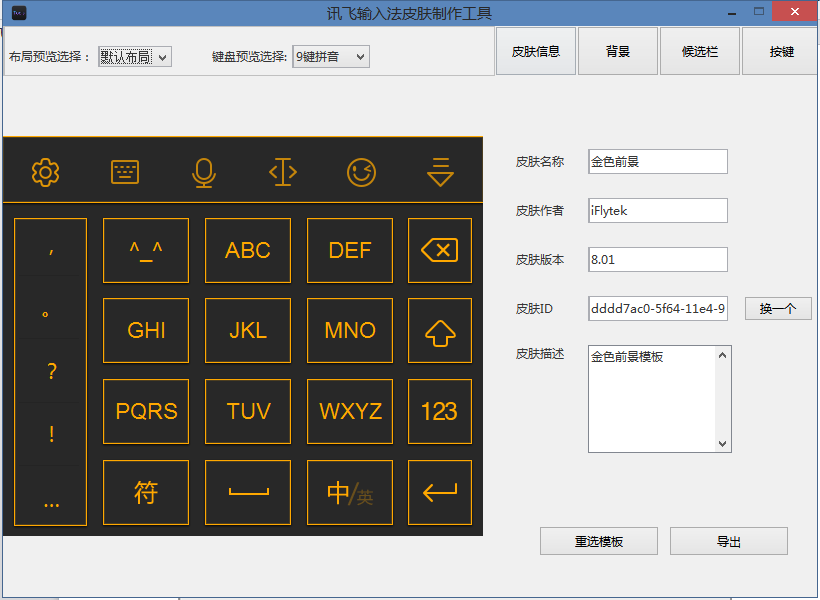Click the exclamation mark key
The width and height of the screenshot is (820, 600).
click(51, 434)
